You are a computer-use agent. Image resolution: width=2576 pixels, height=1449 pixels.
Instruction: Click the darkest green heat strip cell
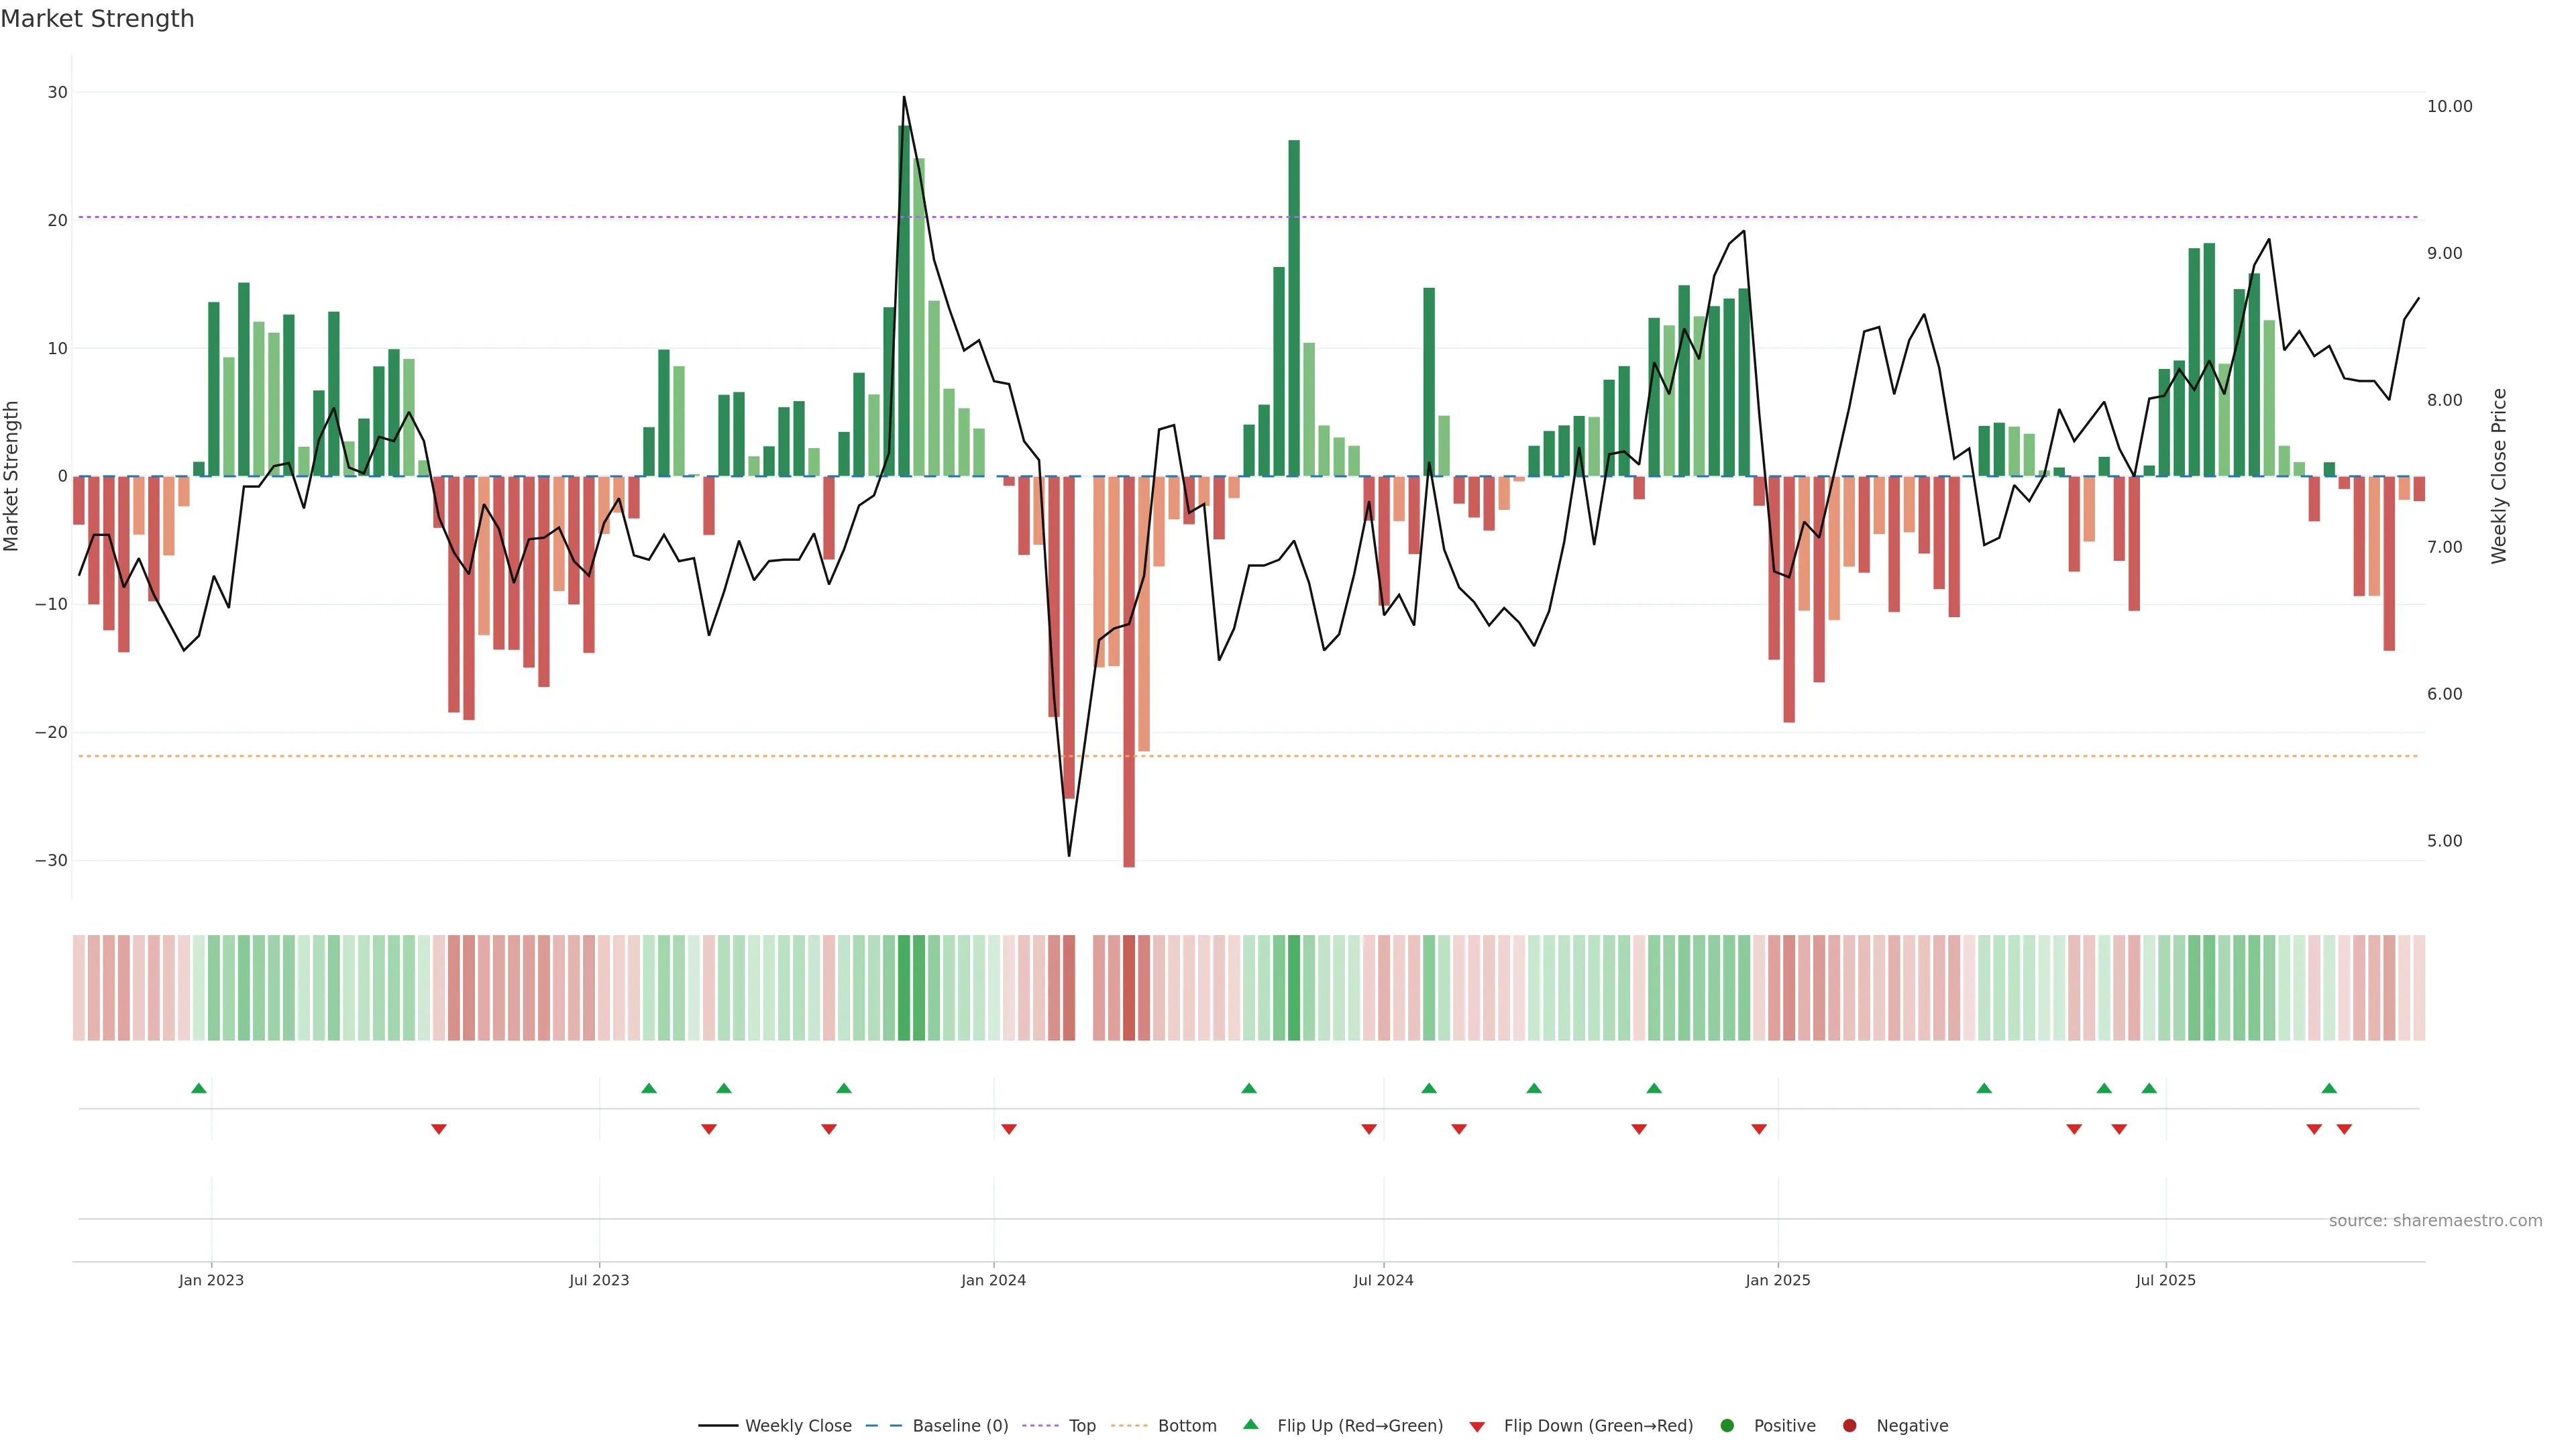coord(904,987)
